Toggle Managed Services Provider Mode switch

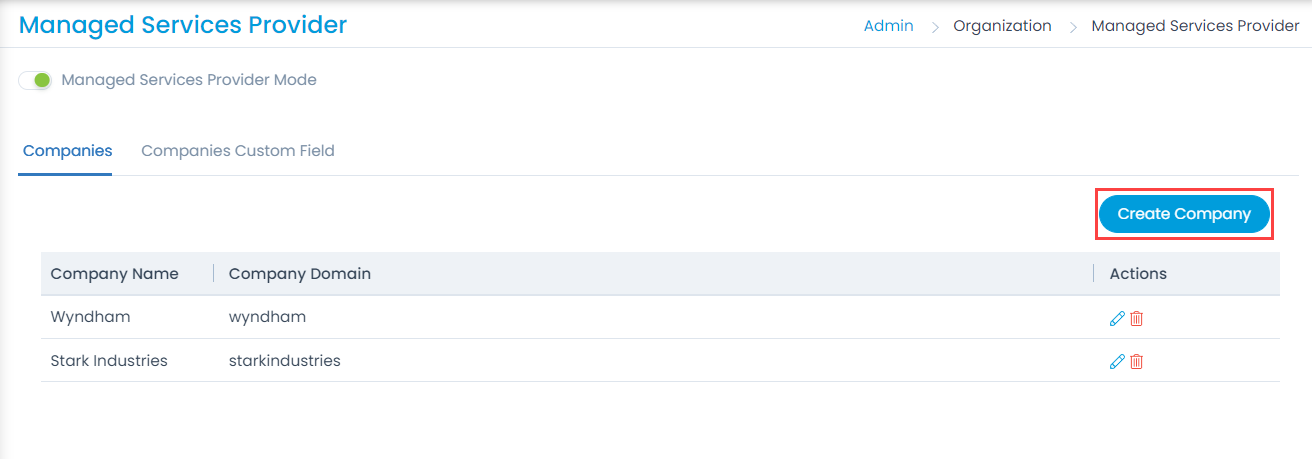(x=36, y=80)
